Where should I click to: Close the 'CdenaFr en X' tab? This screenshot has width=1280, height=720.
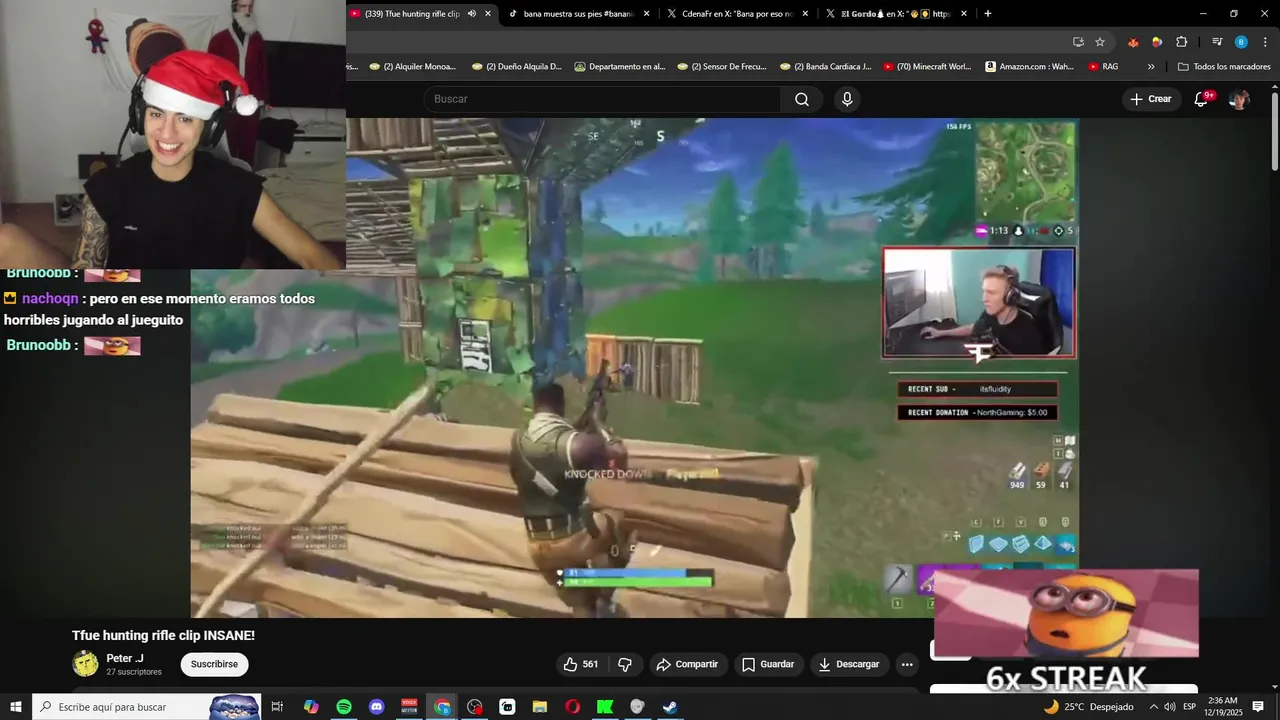point(805,14)
